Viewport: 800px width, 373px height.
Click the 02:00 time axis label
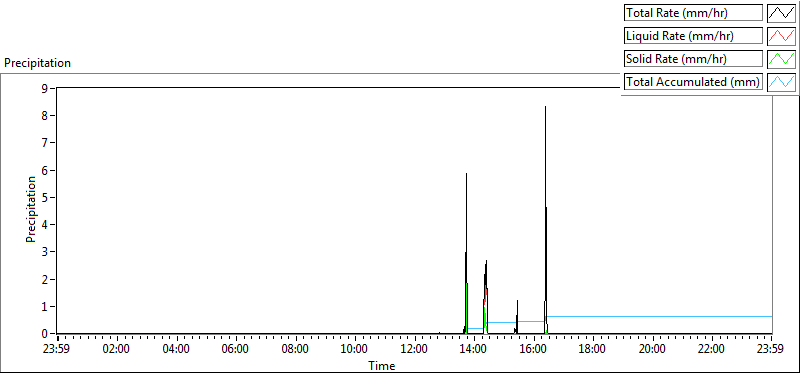tap(117, 350)
